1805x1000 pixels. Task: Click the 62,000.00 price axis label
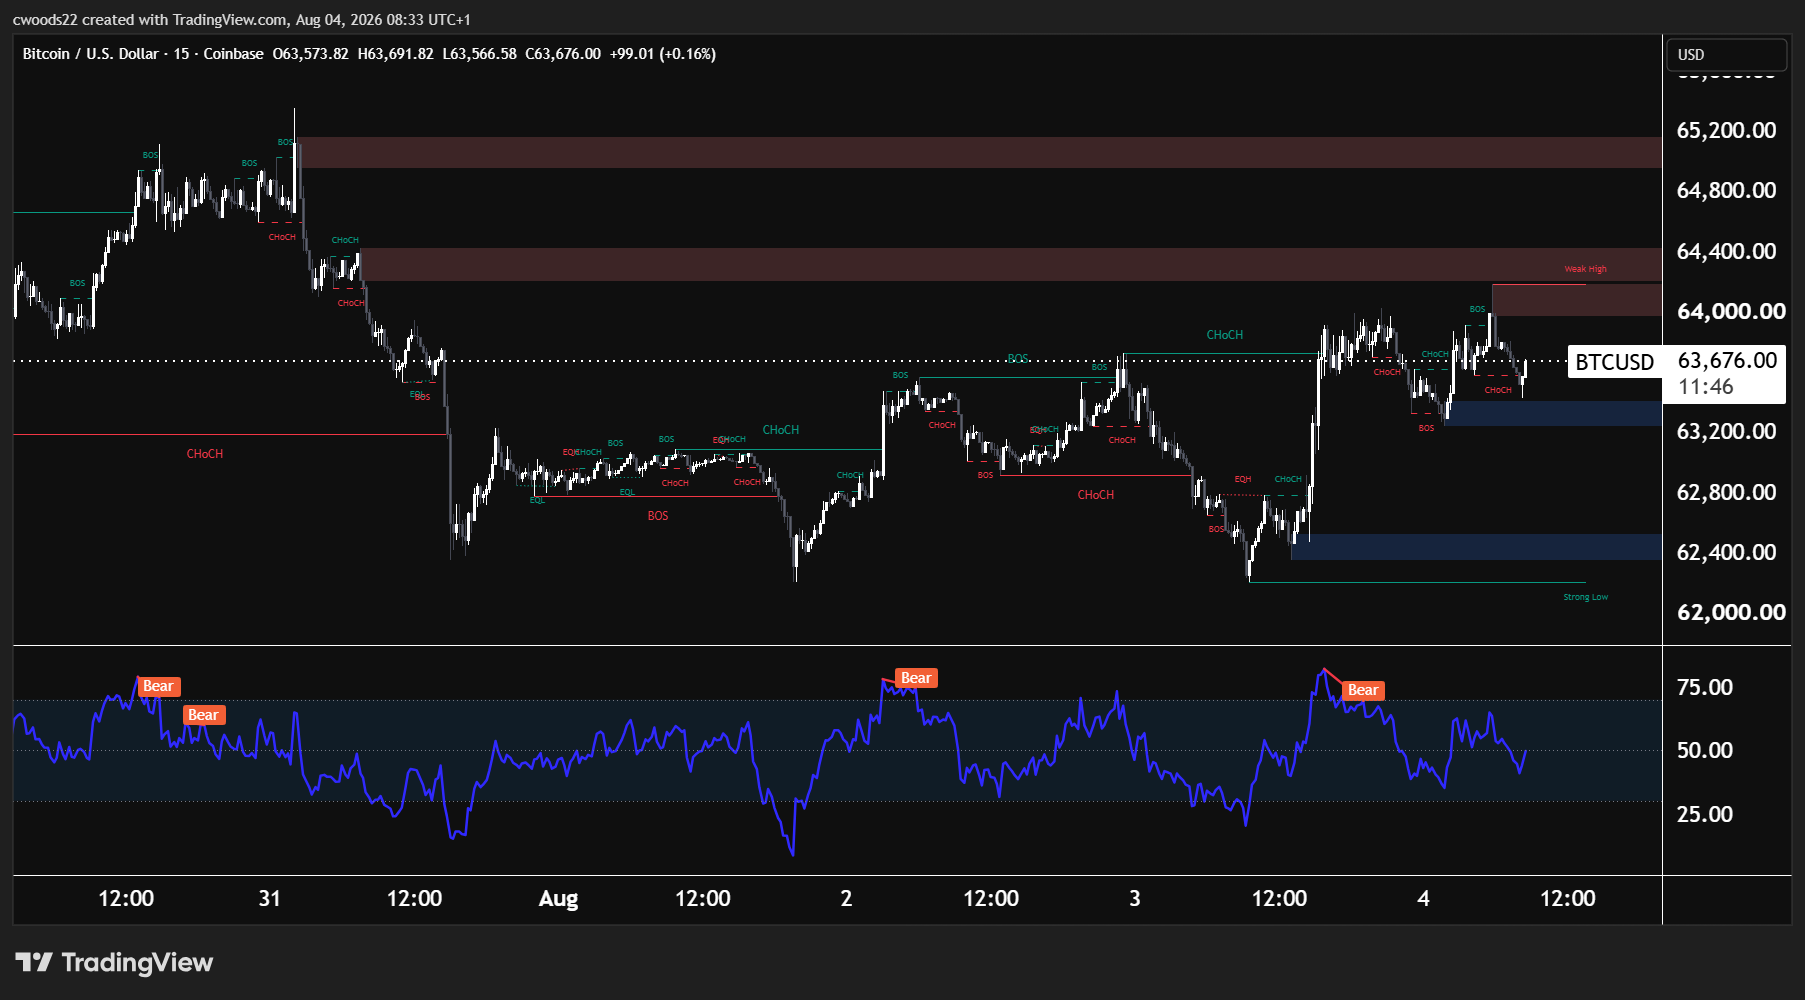[1731, 612]
